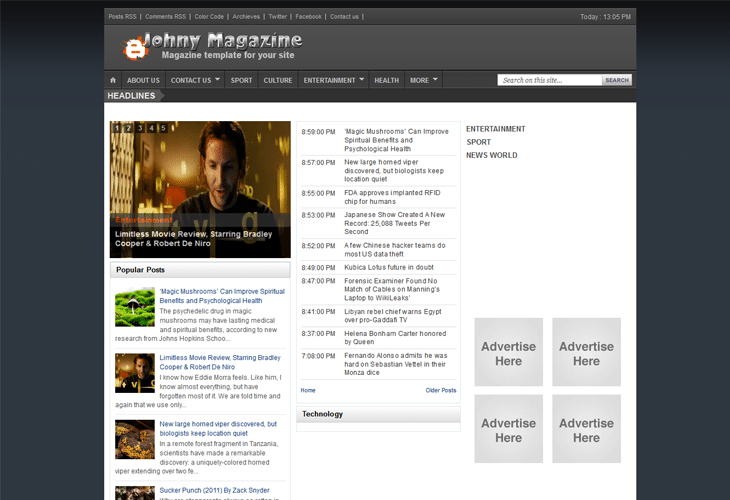The image size is (730, 500).
Task: Click in the Search on this site field
Action: pyautogui.click(x=550, y=80)
